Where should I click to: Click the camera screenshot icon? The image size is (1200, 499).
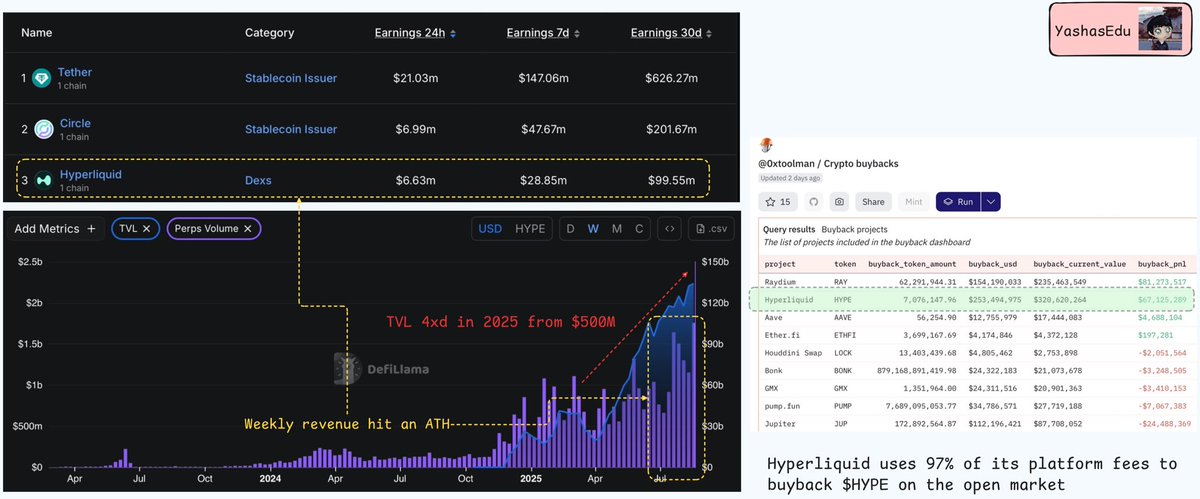(839, 201)
